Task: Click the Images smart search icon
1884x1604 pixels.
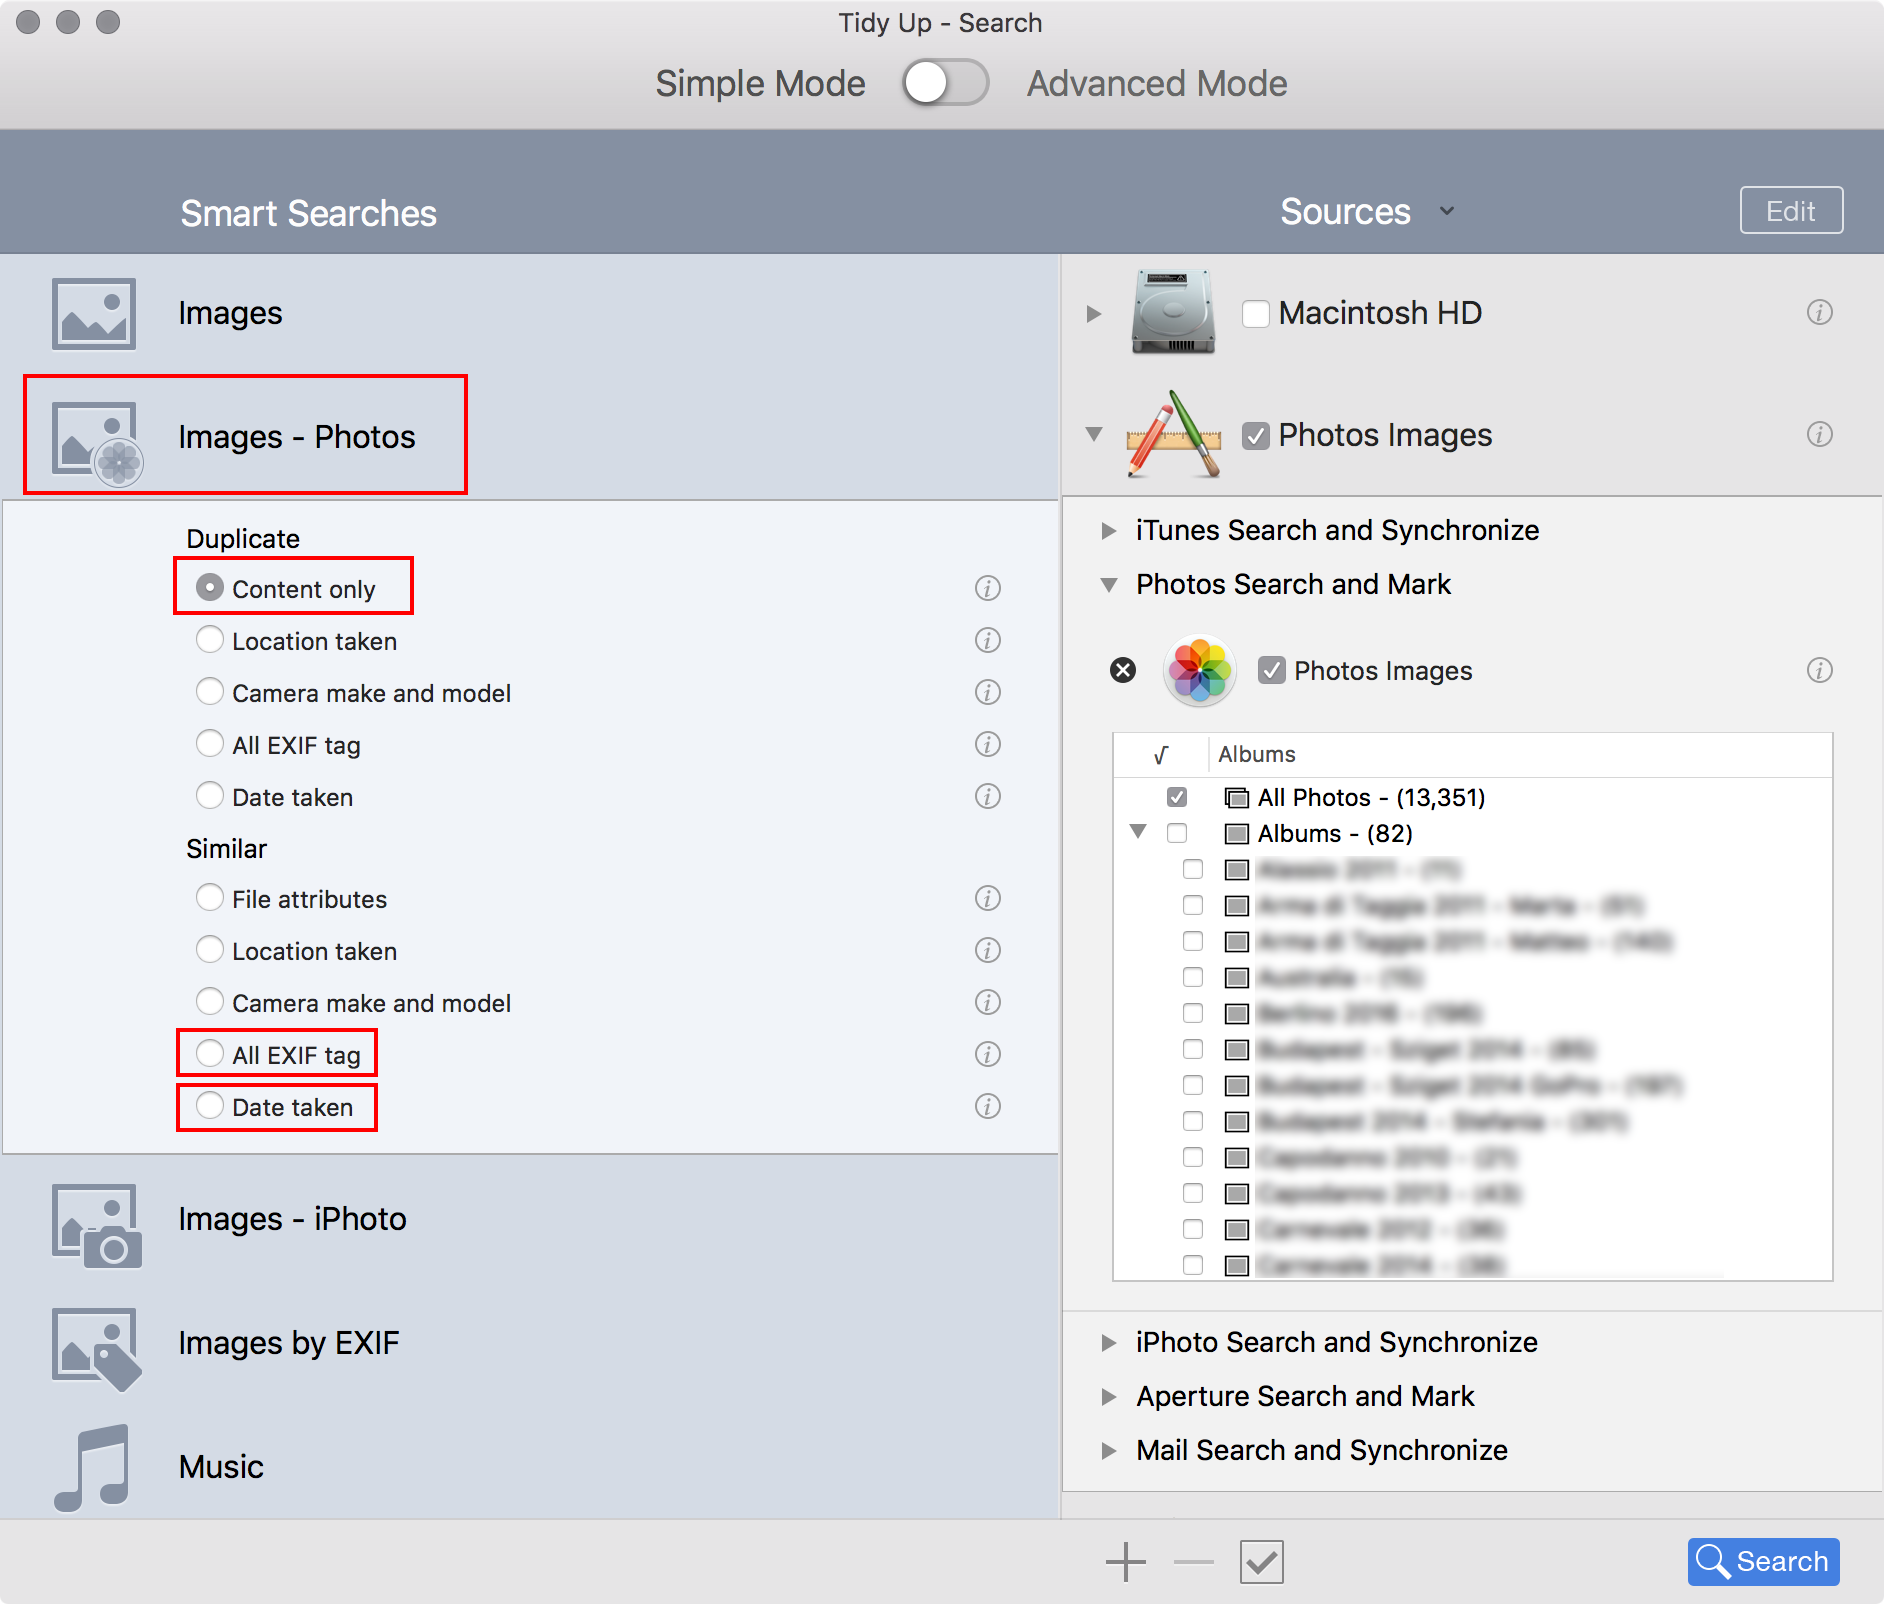Action: 93,314
